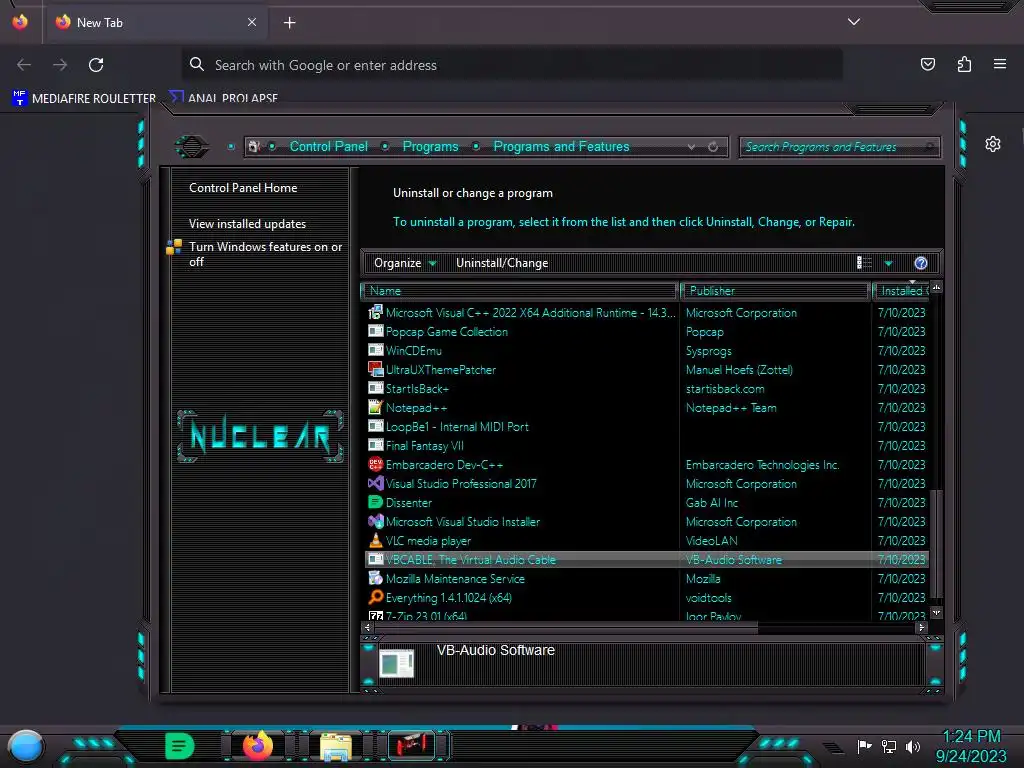The height and width of the screenshot is (768, 1024).
Task: Click the Search Programs and Features field
Action: (x=840, y=147)
